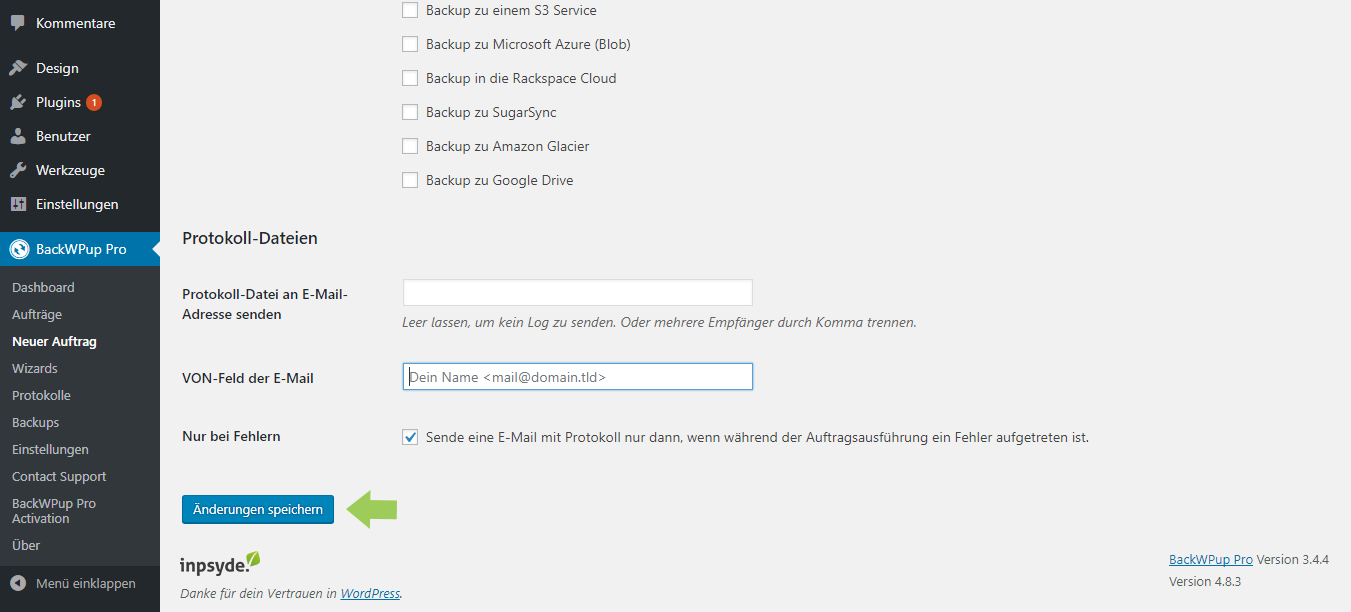
Task: Disable the Nur bei Fehlern email option
Action: 410,437
